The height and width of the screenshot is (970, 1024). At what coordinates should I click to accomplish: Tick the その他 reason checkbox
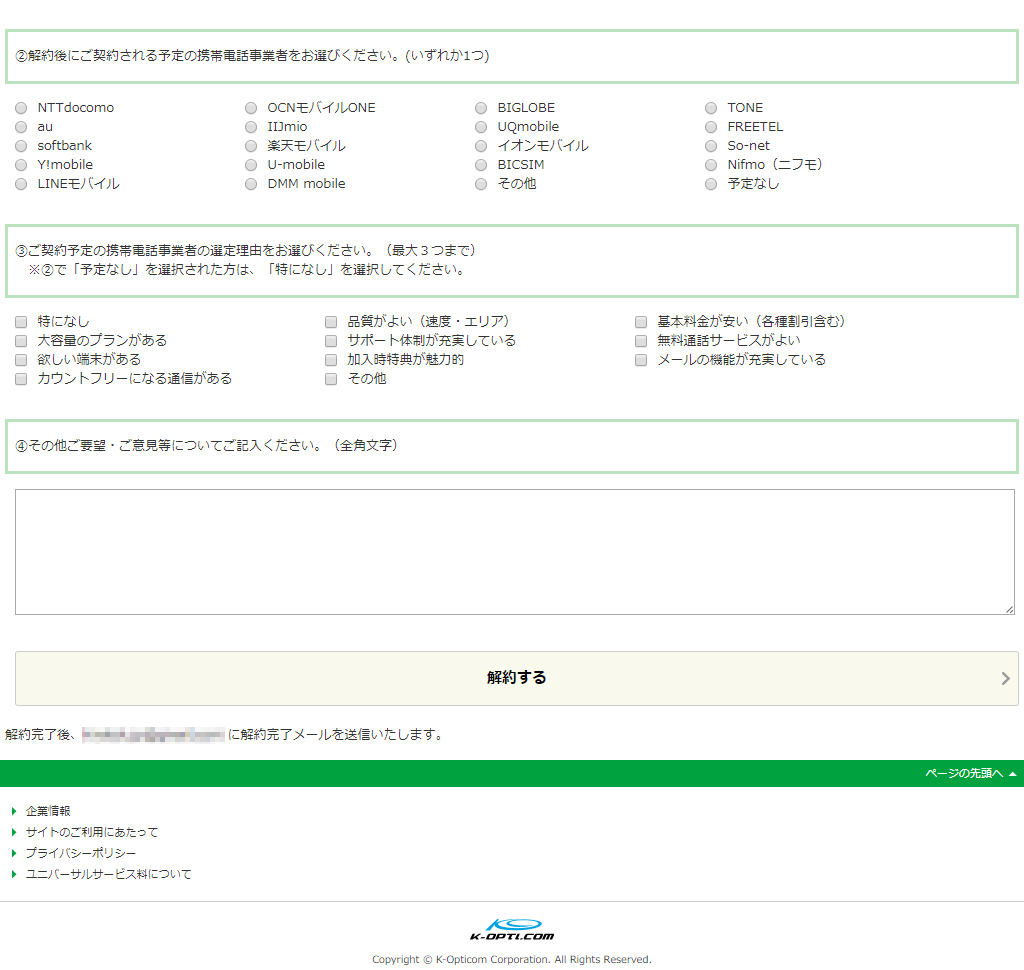[x=331, y=379]
